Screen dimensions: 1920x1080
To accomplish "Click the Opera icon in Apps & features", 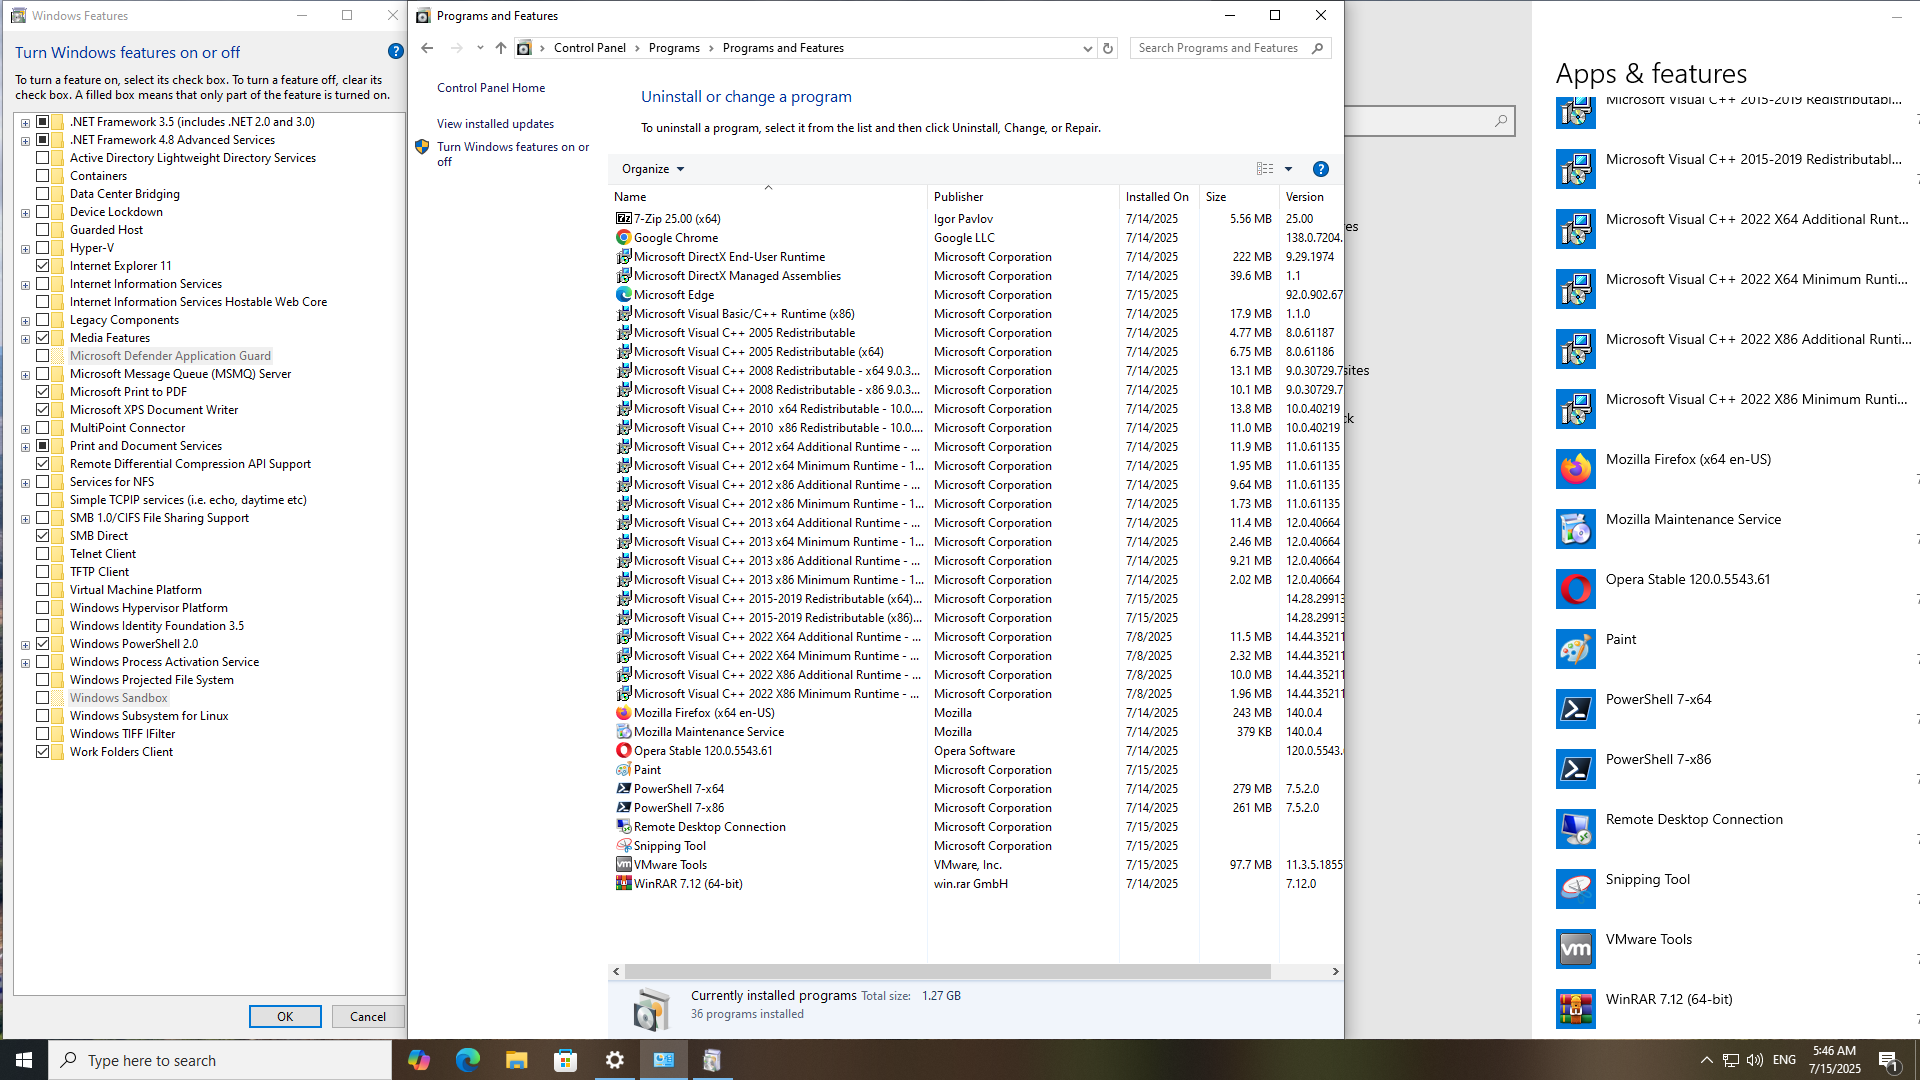I will point(1576,589).
